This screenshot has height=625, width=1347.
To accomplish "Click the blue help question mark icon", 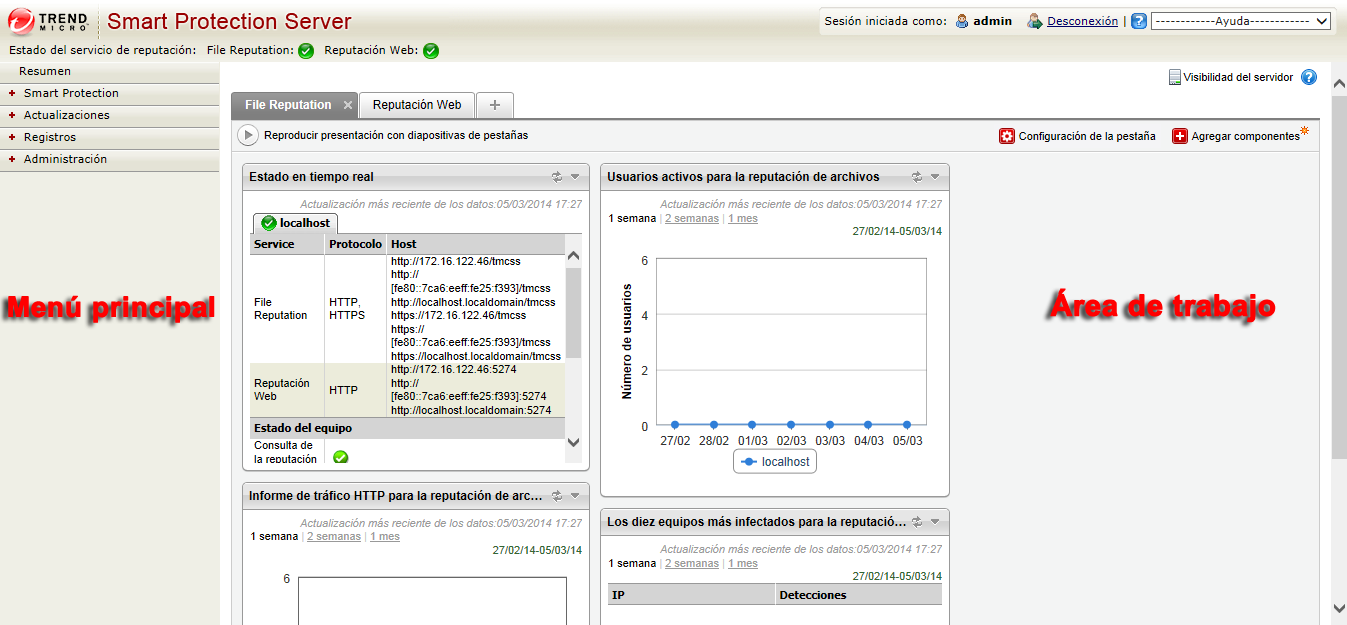I will (x=1308, y=77).
